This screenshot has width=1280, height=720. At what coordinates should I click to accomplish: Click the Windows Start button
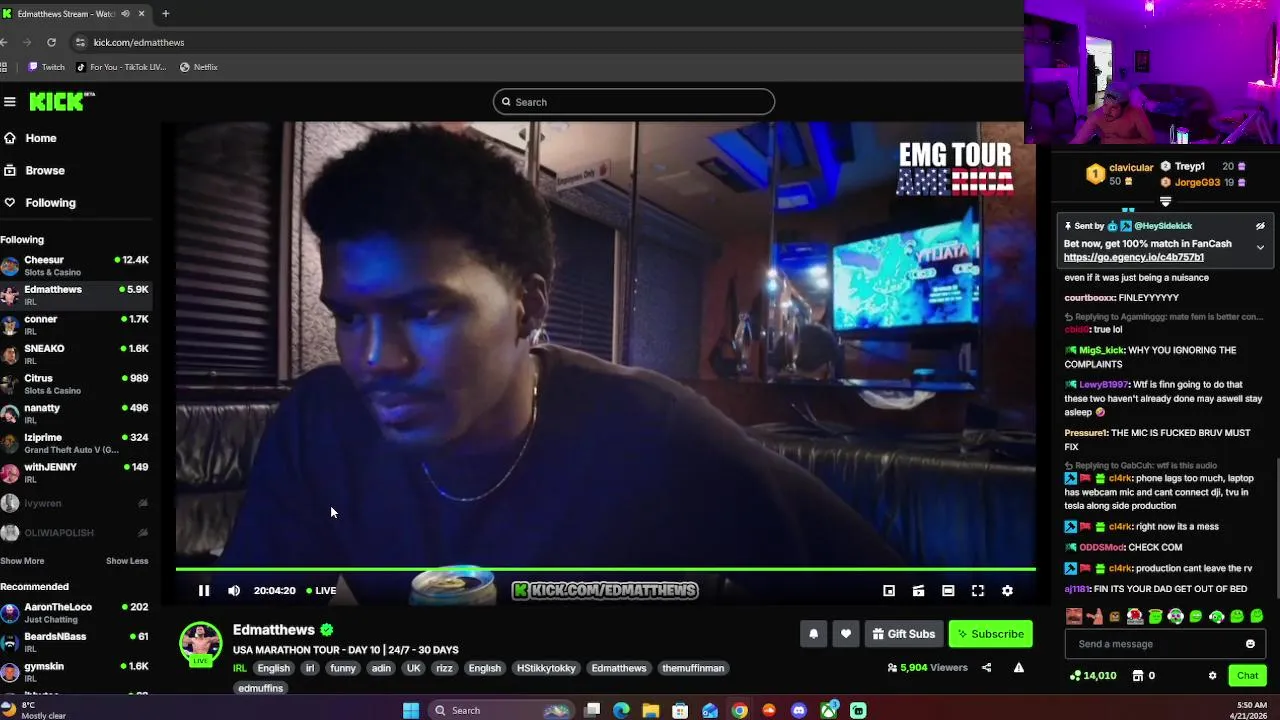tap(411, 710)
